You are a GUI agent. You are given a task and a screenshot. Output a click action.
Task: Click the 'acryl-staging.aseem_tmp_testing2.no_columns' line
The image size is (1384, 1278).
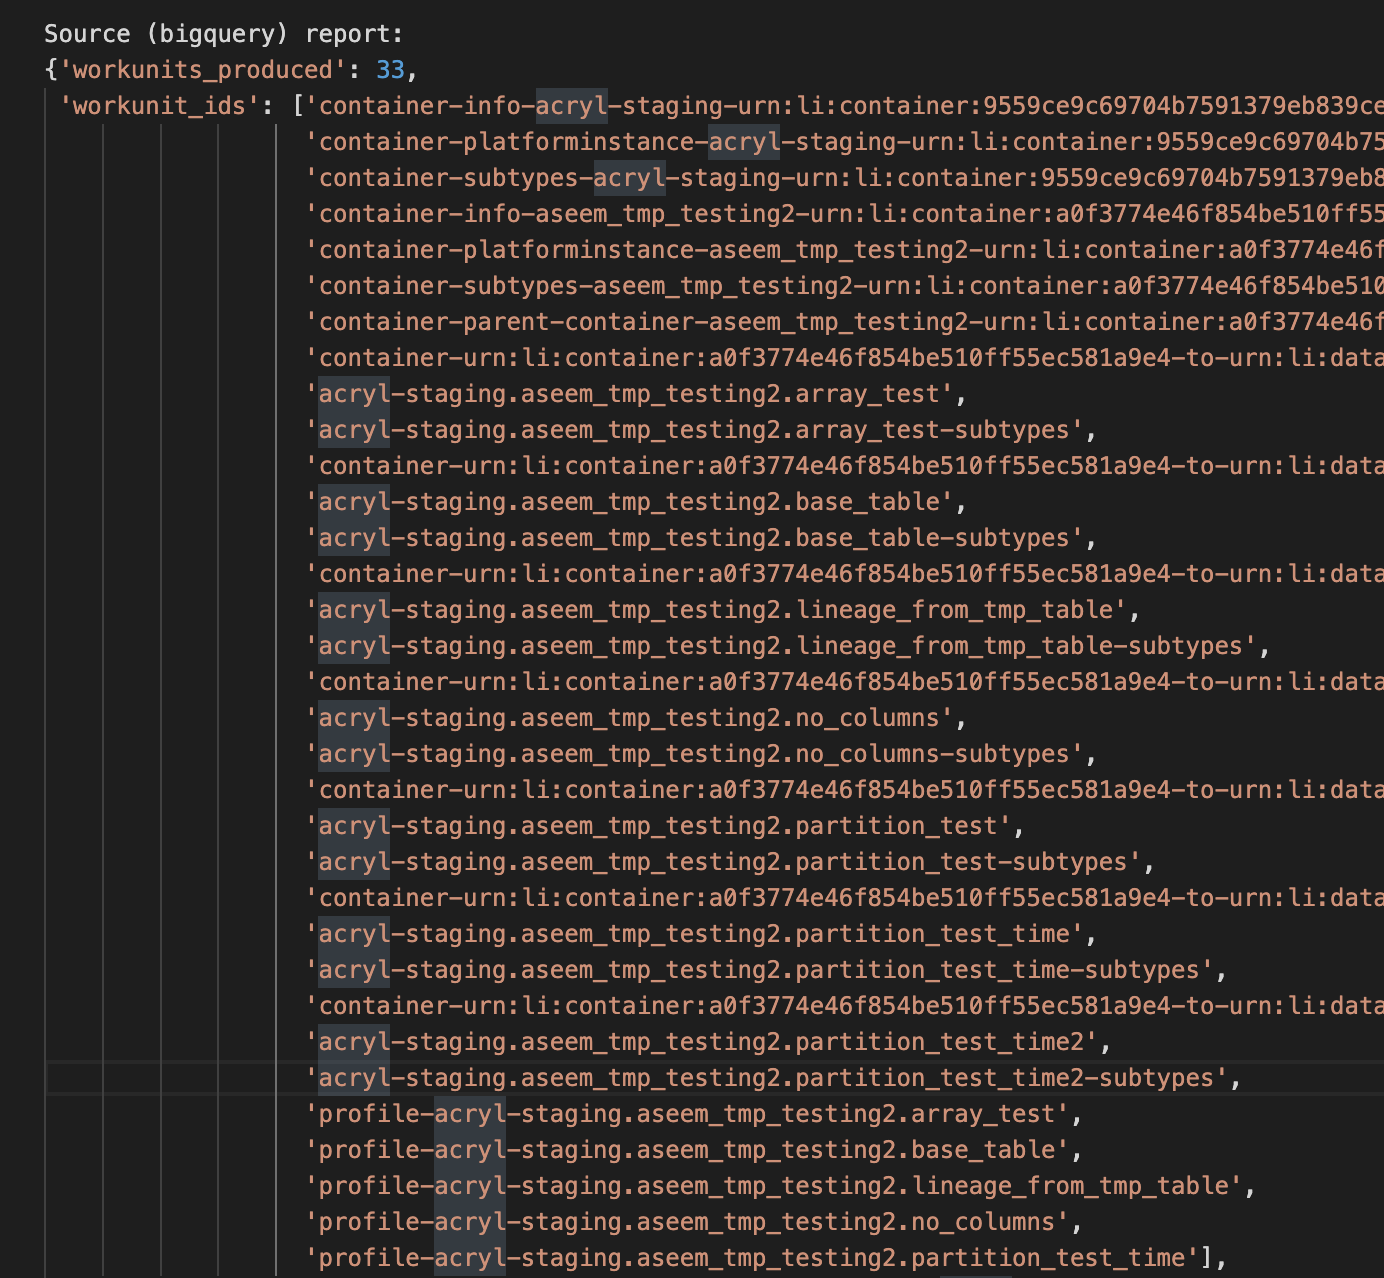(x=636, y=718)
